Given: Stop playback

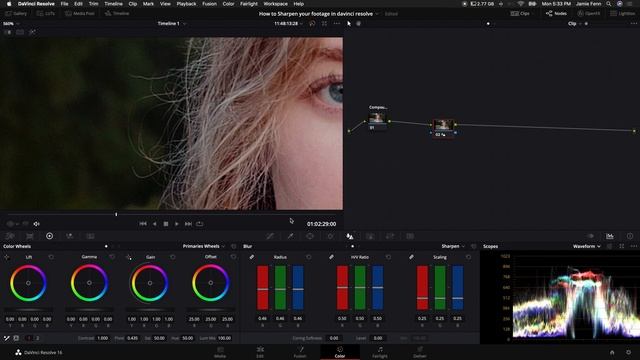Looking at the screenshot, I should click(166, 224).
